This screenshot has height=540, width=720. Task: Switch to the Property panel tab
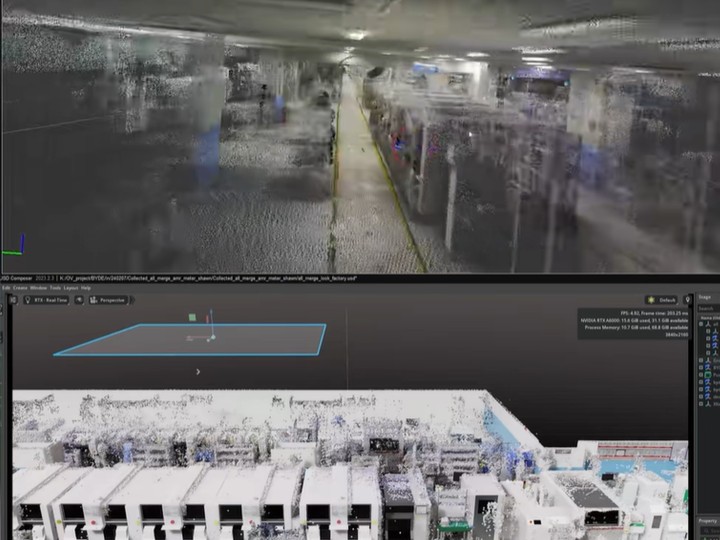coord(708,521)
